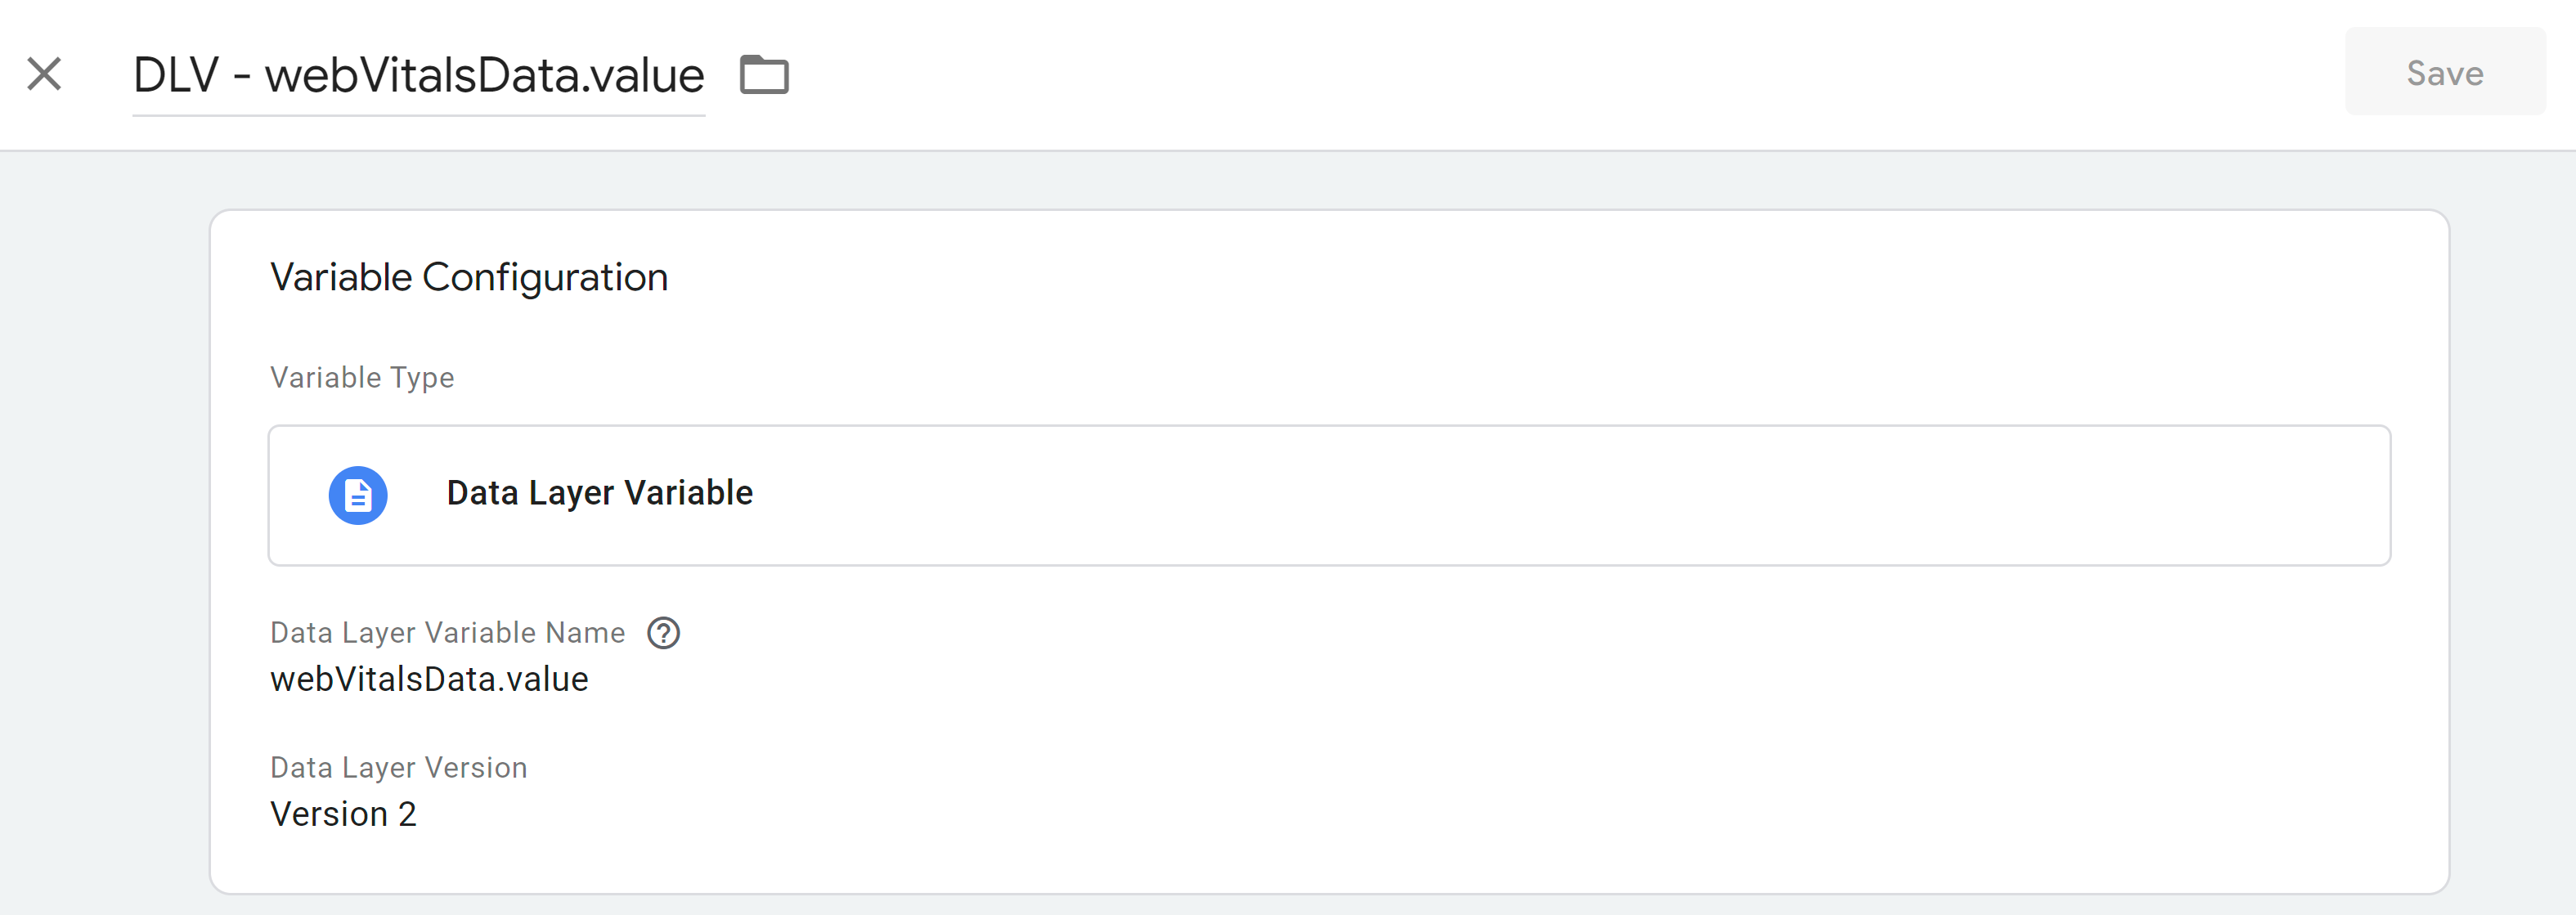Screen dimensions: 2576x915
Task: Select the Data Layer Variable type label
Action: pyautogui.click(x=600, y=492)
